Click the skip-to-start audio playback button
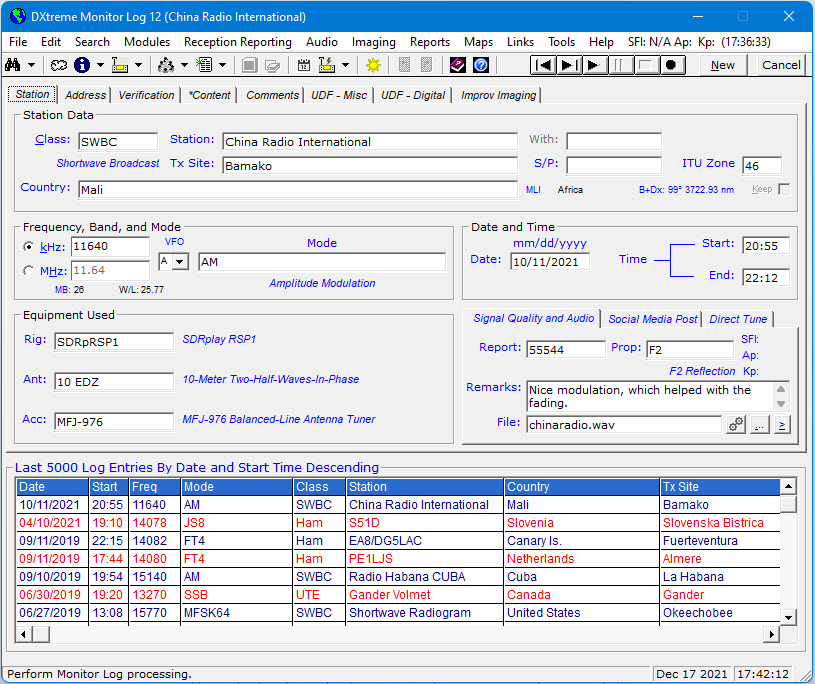 click(543, 65)
